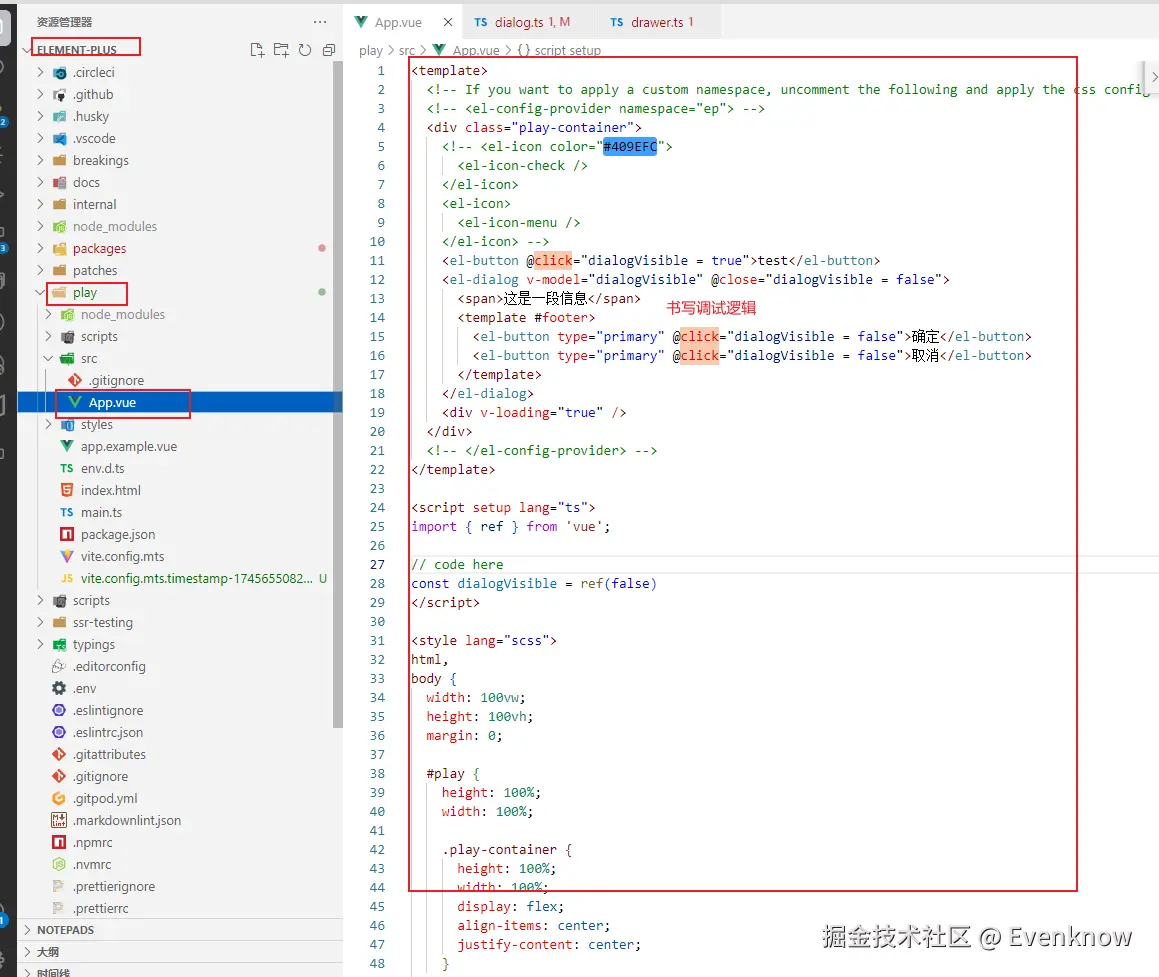Viewport: 1159px width, 977px height.
Task: Click the play breadcrumb segment
Action: click(x=370, y=50)
